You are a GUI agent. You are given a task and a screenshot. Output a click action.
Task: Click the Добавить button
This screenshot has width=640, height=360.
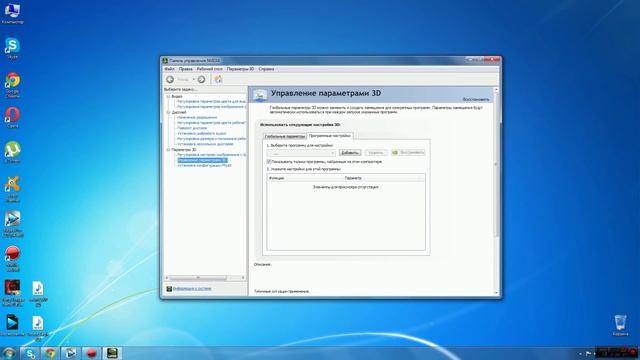pos(350,153)
